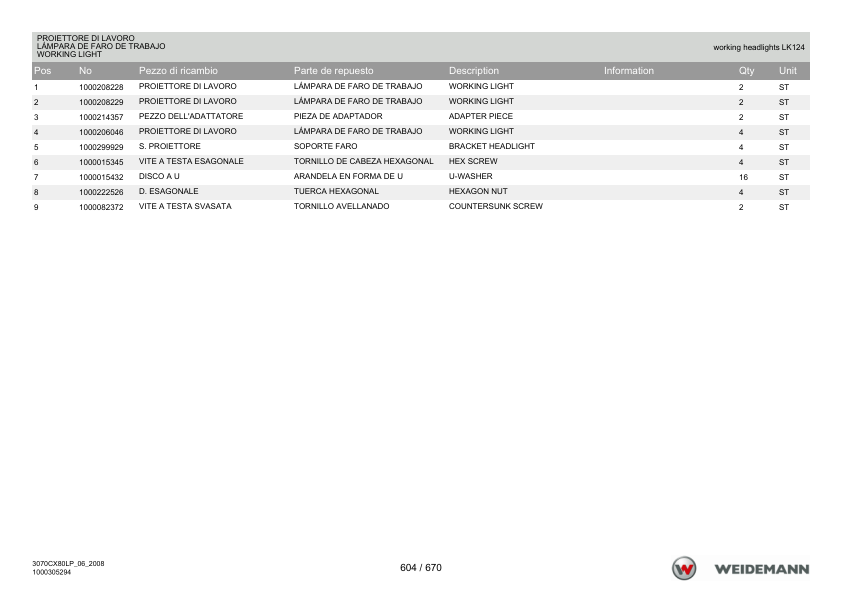The image size is (842, 595).
Task: Click document code '3070CX80LP_06_2008'
Action: tap(68, 564)
